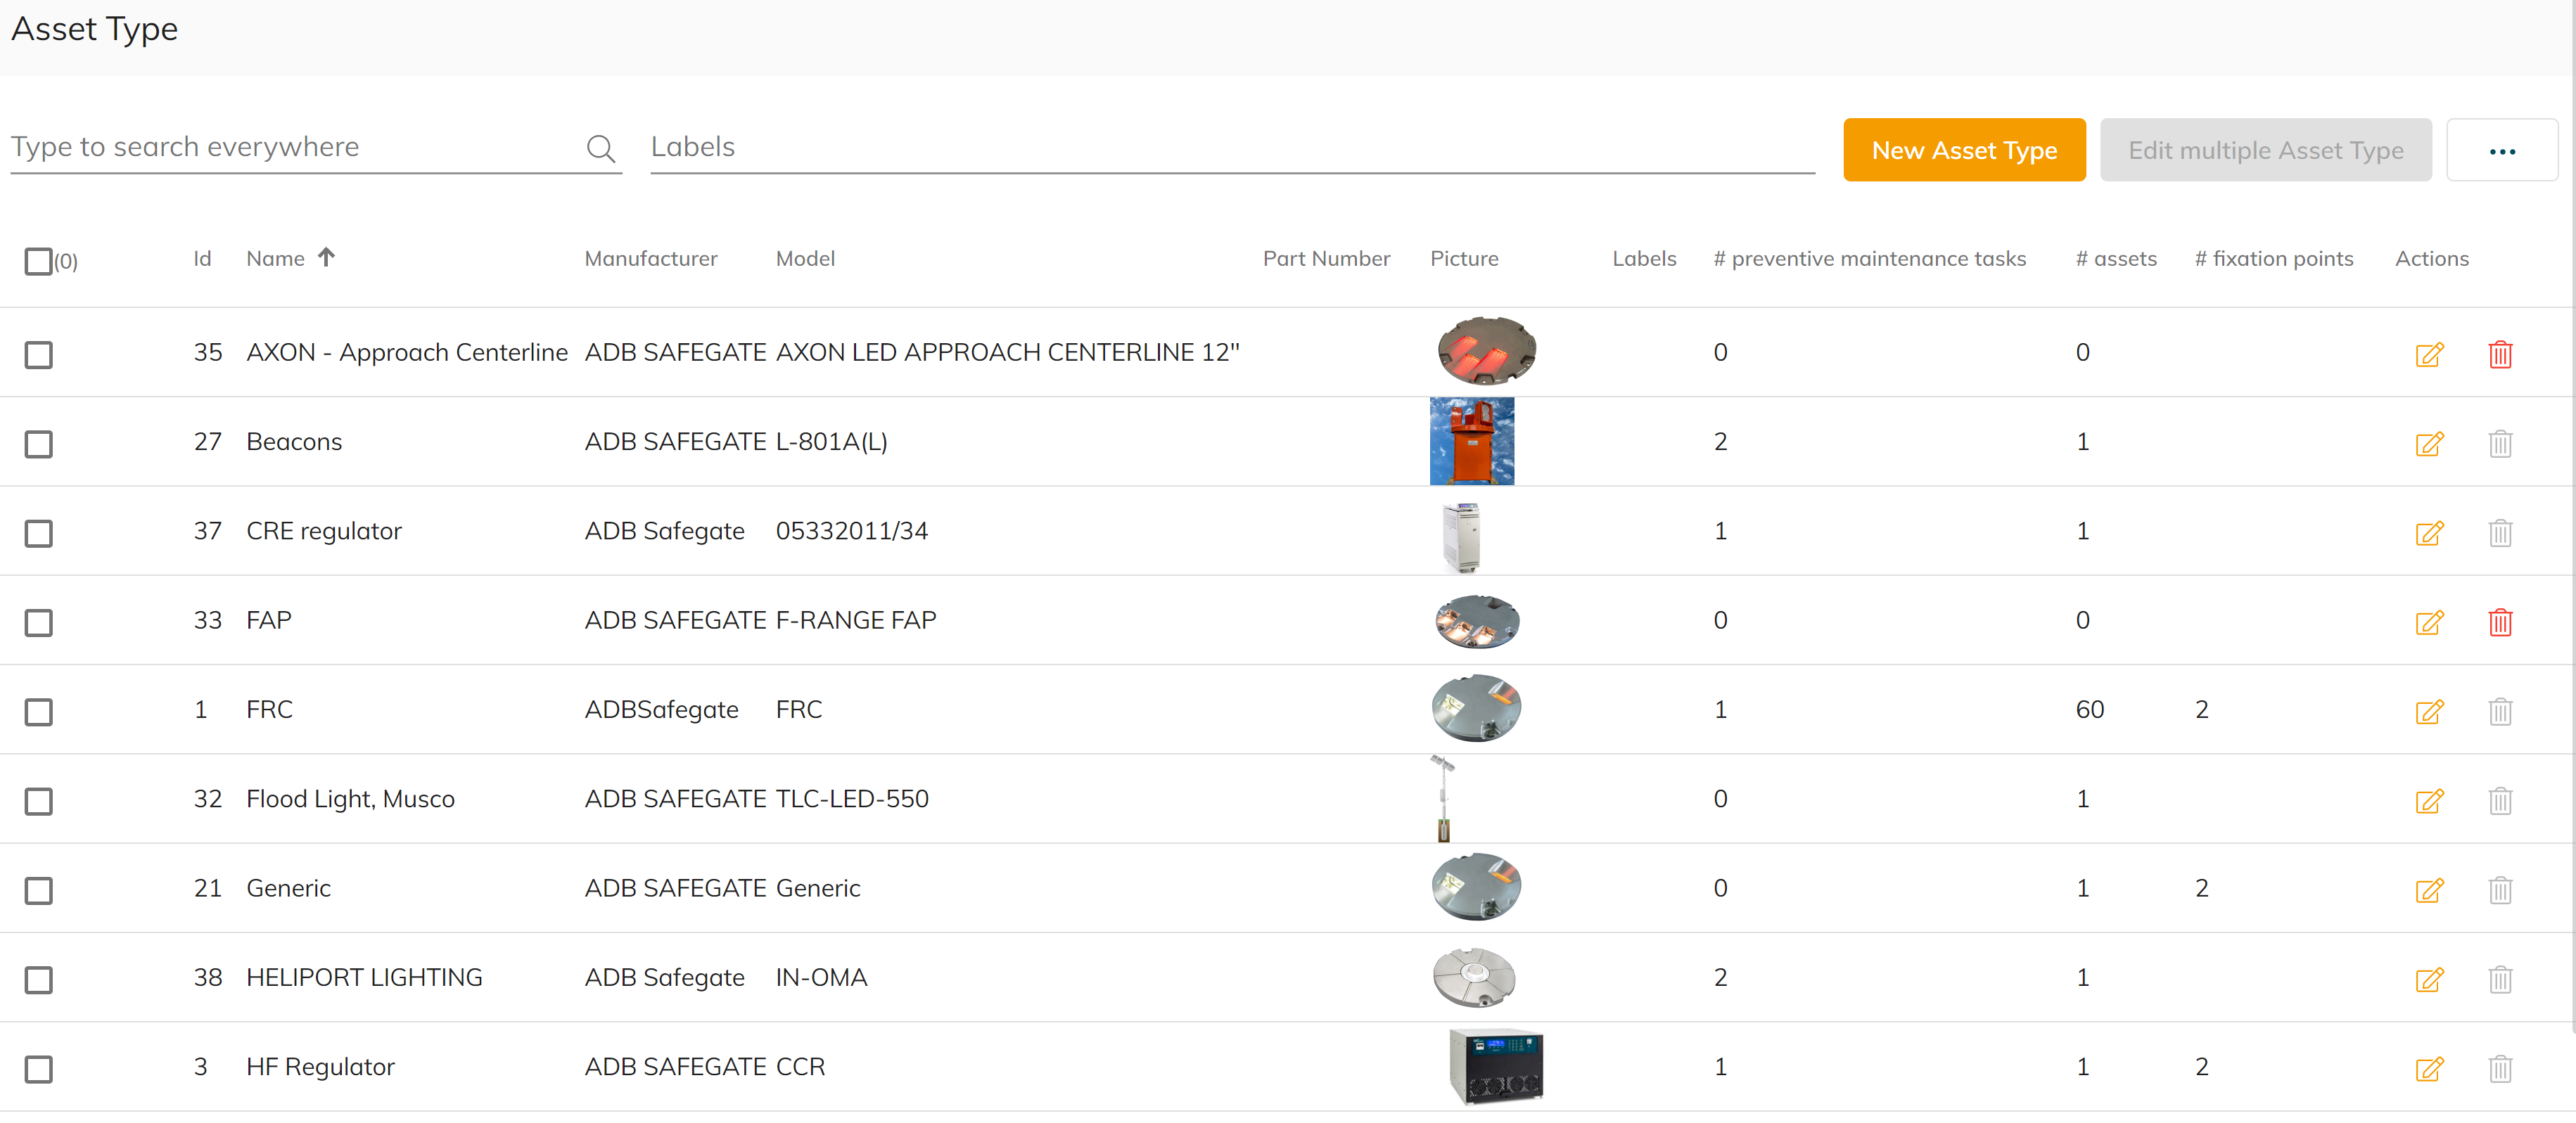Viewport: 2576px width, 1123px height.
Task: Delete AXON - Approach Centerline row
Action: [x=2499, y=354]
